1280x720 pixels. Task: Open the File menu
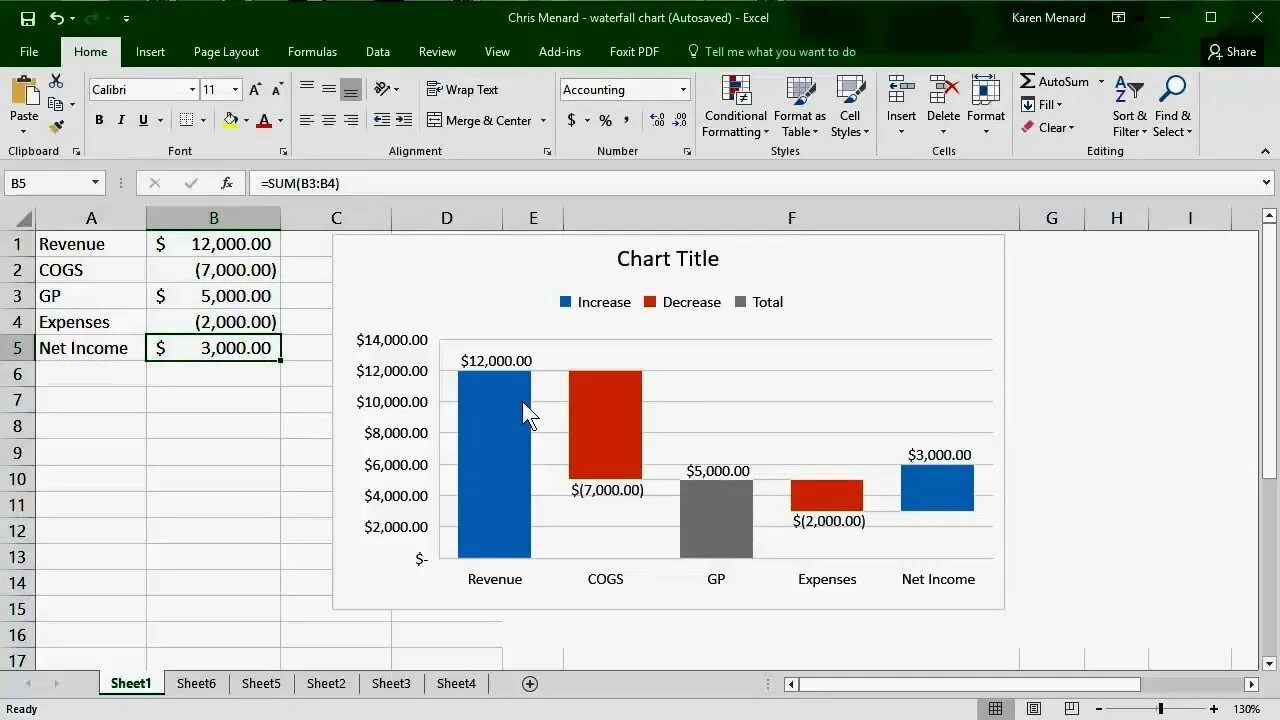coord(29,52)
